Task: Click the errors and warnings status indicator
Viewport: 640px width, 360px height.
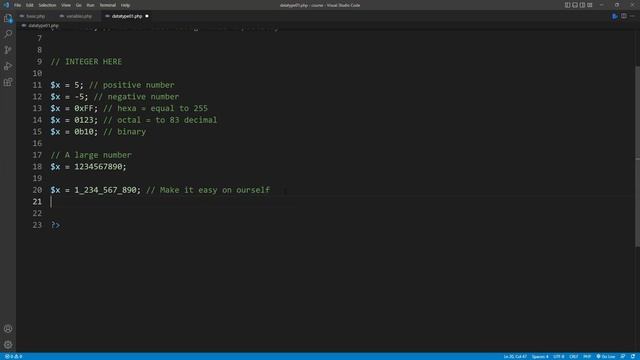Action: [x=13, y=356]
